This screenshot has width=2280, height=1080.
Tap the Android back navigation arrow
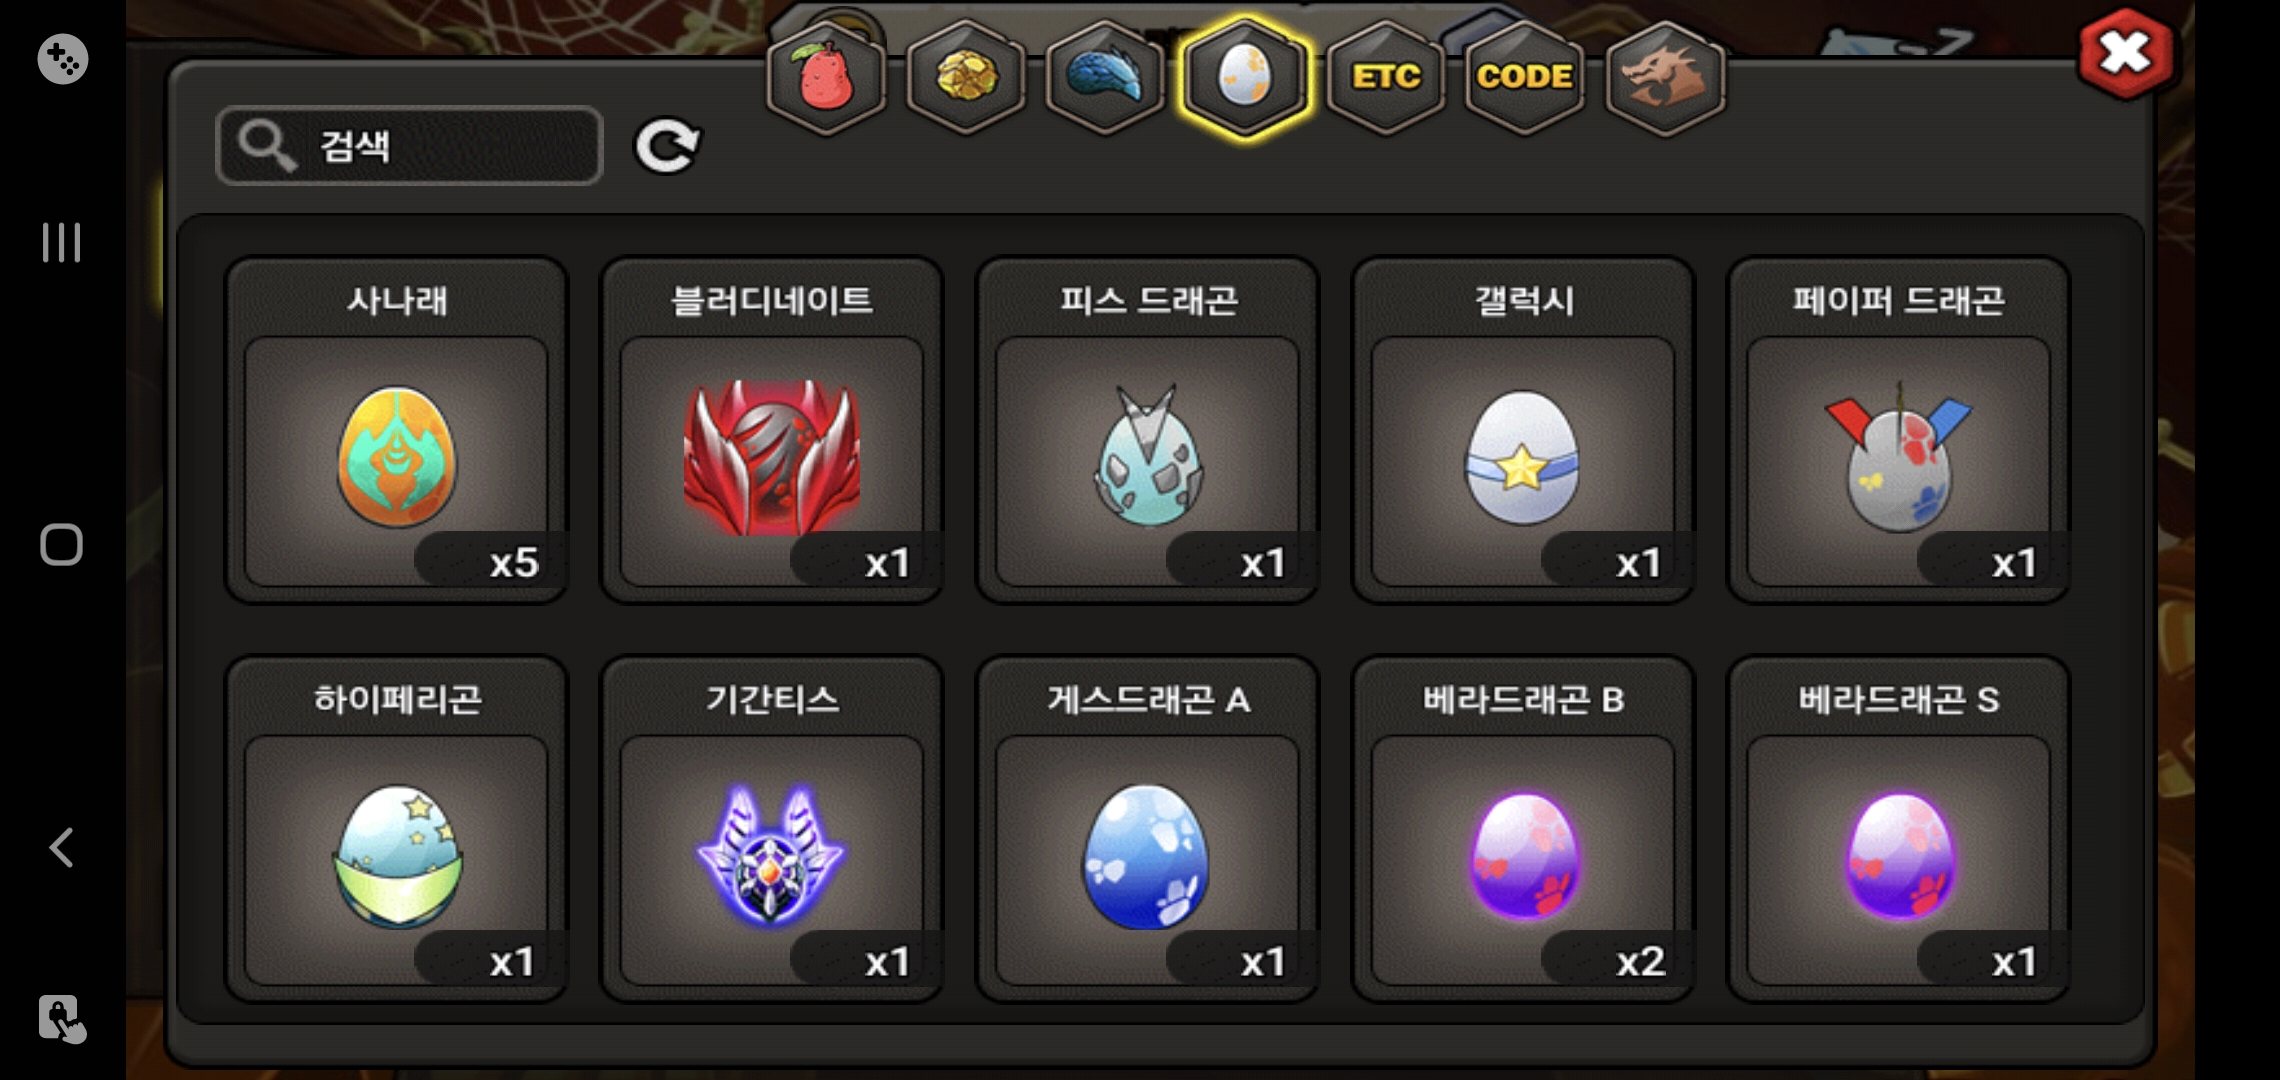62,847
